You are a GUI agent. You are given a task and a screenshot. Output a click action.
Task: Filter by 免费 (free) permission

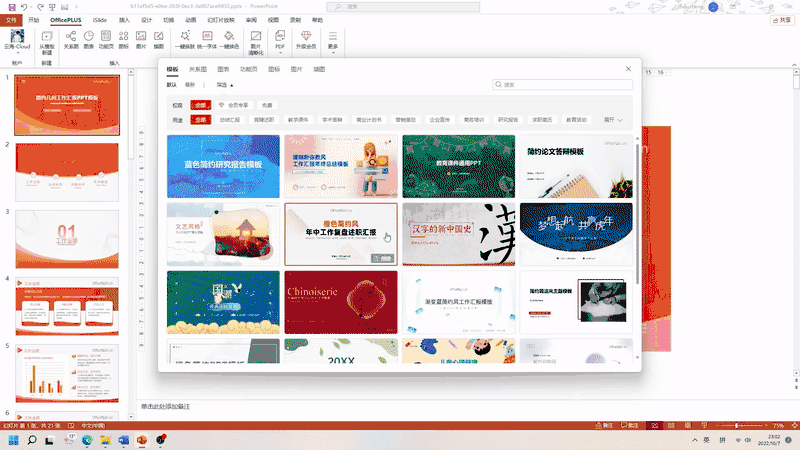tap(267, 105)
